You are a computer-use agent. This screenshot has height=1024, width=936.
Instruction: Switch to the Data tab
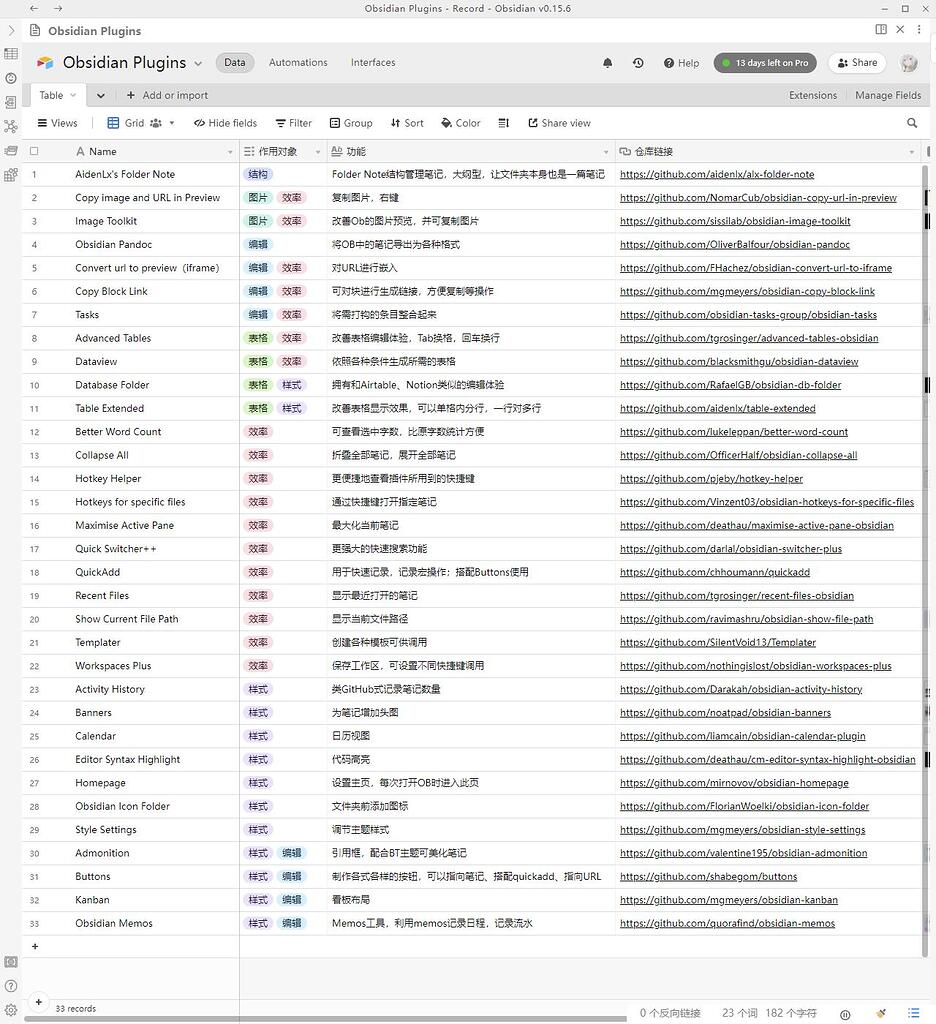pyautogui.click(x=234, y=63)
